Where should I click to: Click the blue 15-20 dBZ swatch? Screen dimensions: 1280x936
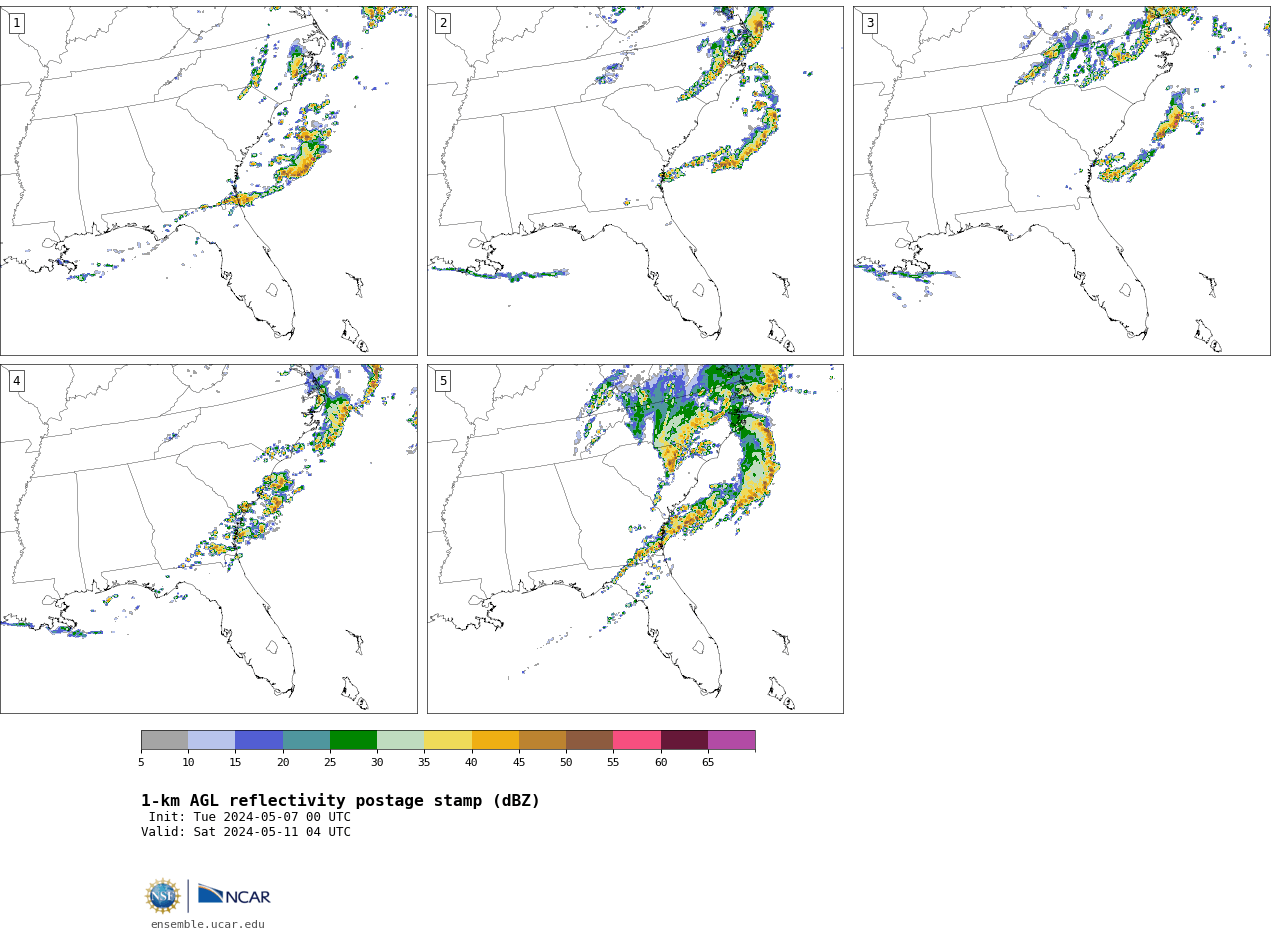coord(259,740)
